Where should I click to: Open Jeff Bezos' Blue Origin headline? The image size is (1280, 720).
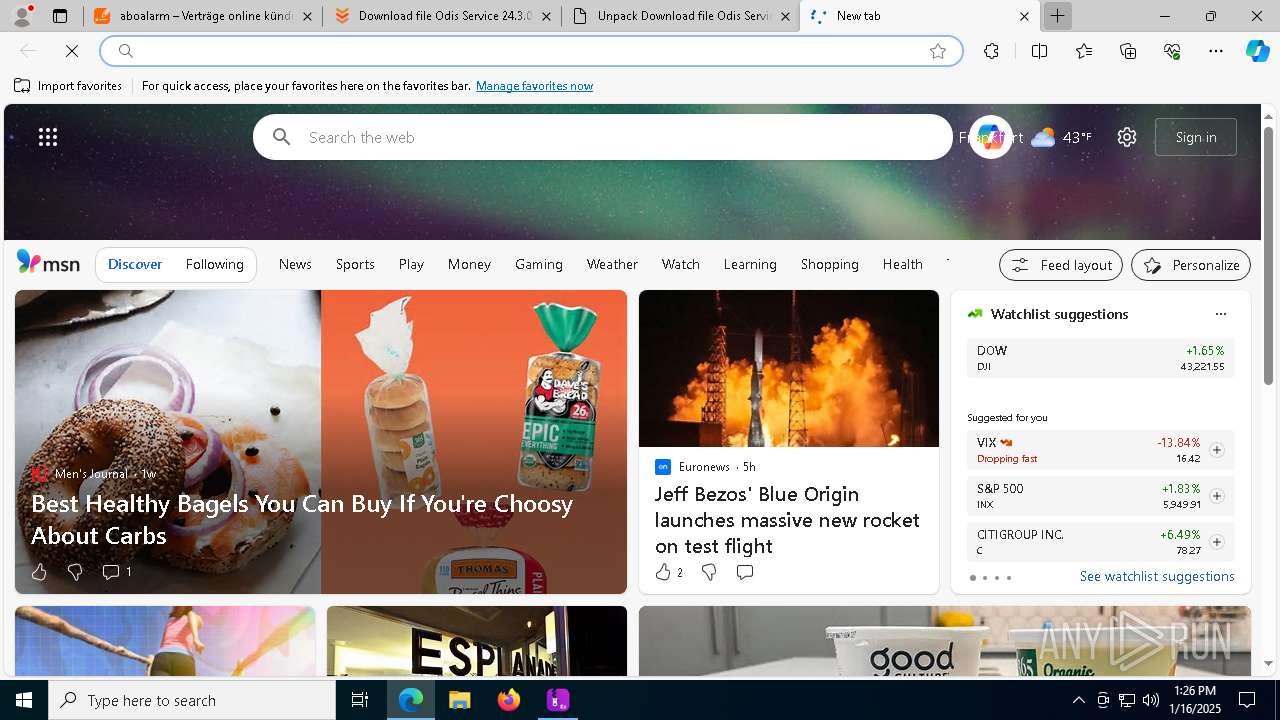coord(787,520)
